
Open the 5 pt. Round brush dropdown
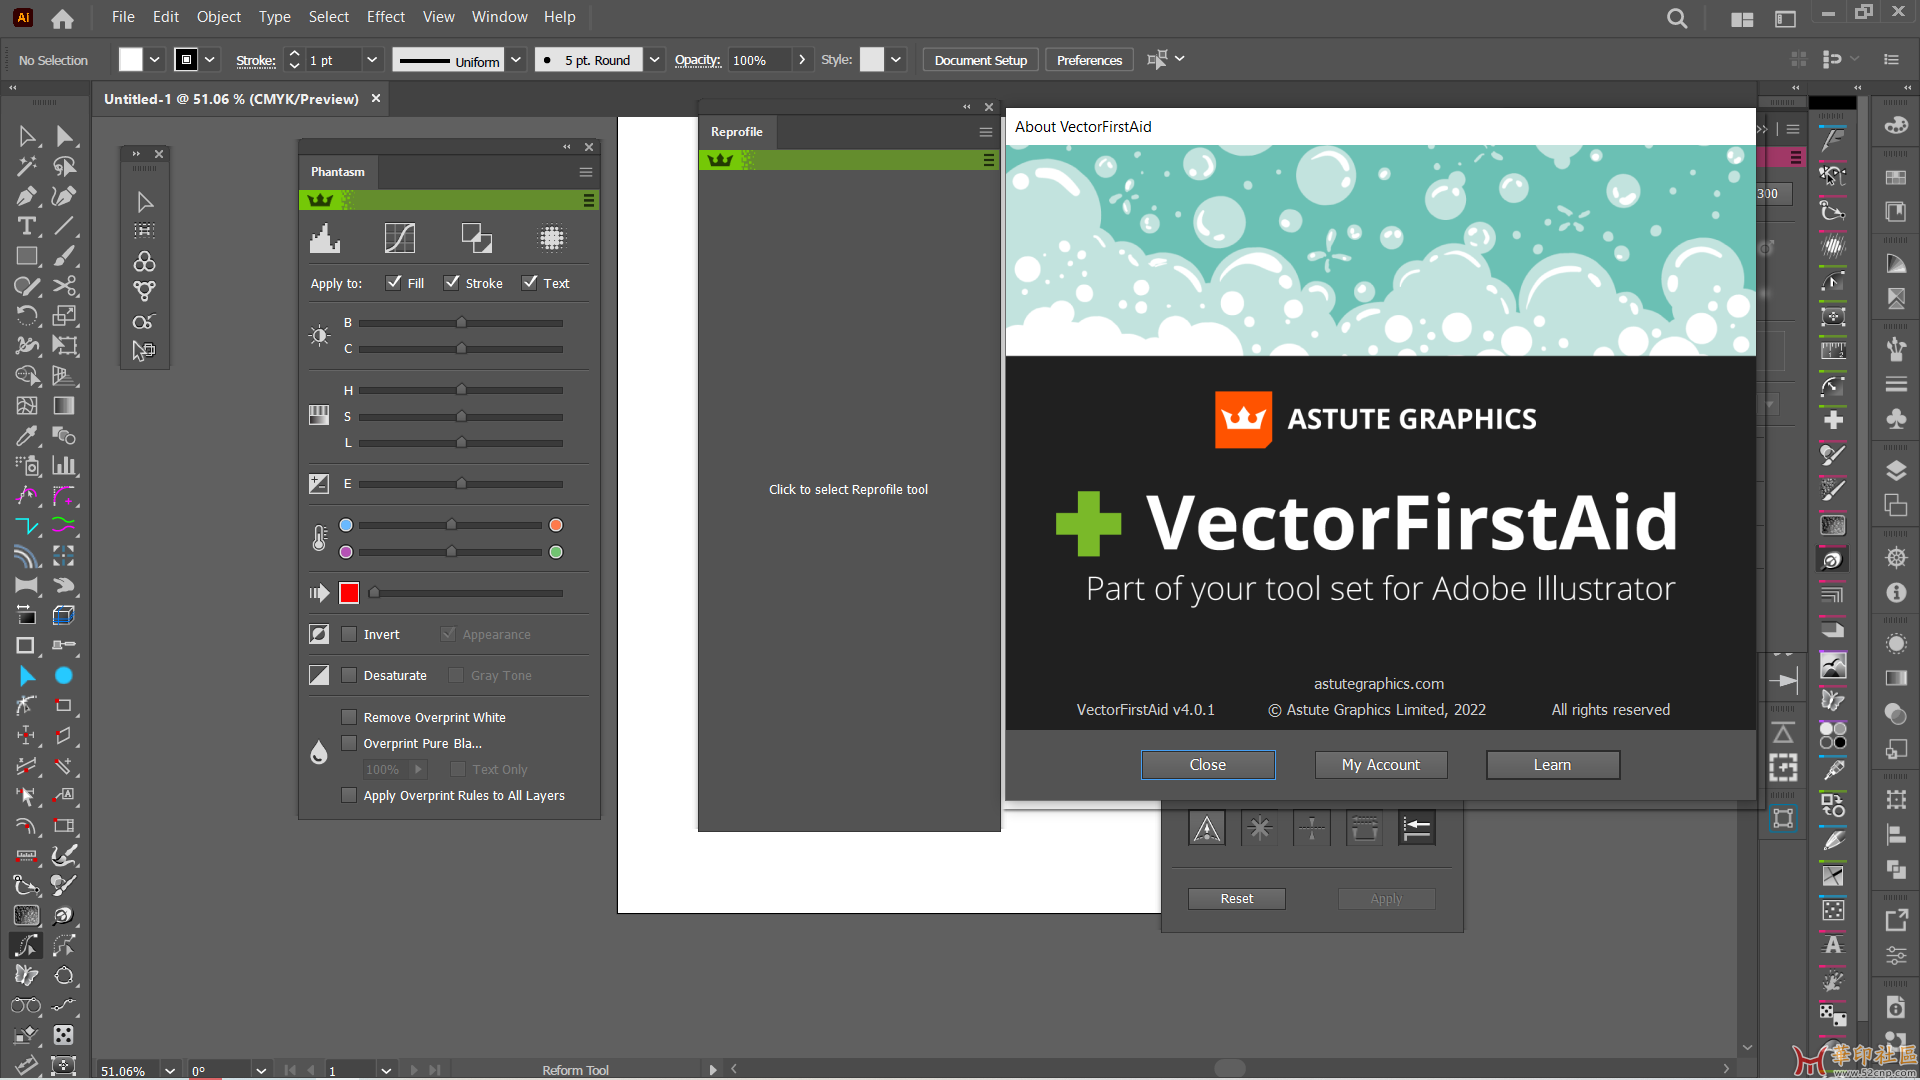point(654,60)
